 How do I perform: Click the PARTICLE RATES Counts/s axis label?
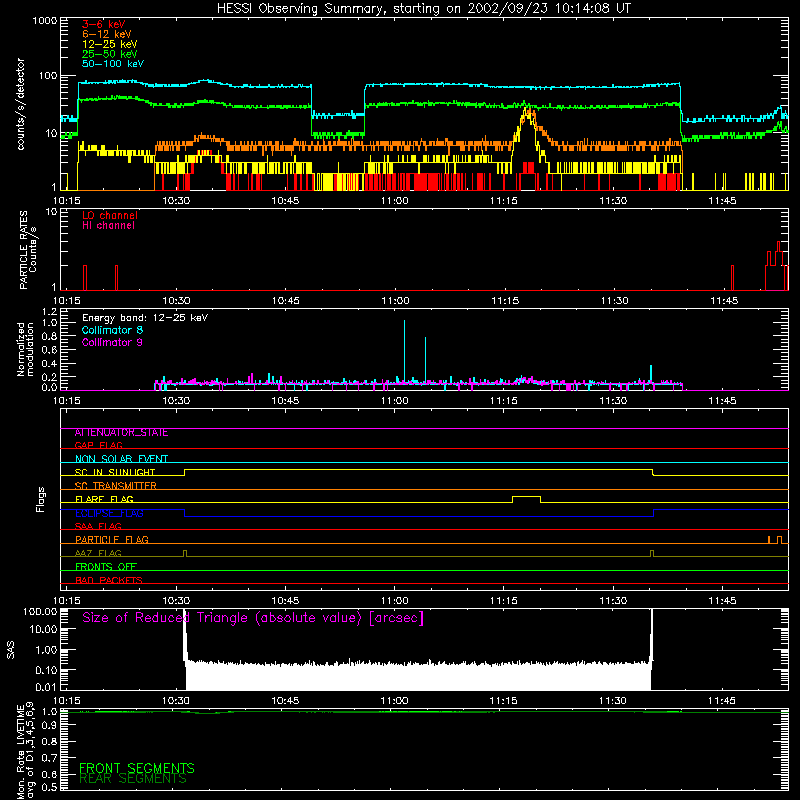point(28,250)
